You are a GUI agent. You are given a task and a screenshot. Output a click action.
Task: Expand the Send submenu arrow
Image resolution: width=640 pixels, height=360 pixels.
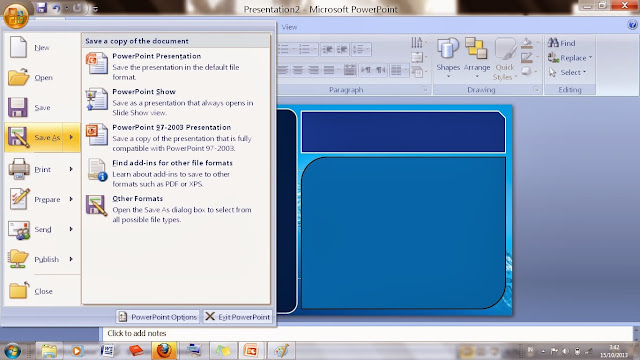(x=71, y=229)
